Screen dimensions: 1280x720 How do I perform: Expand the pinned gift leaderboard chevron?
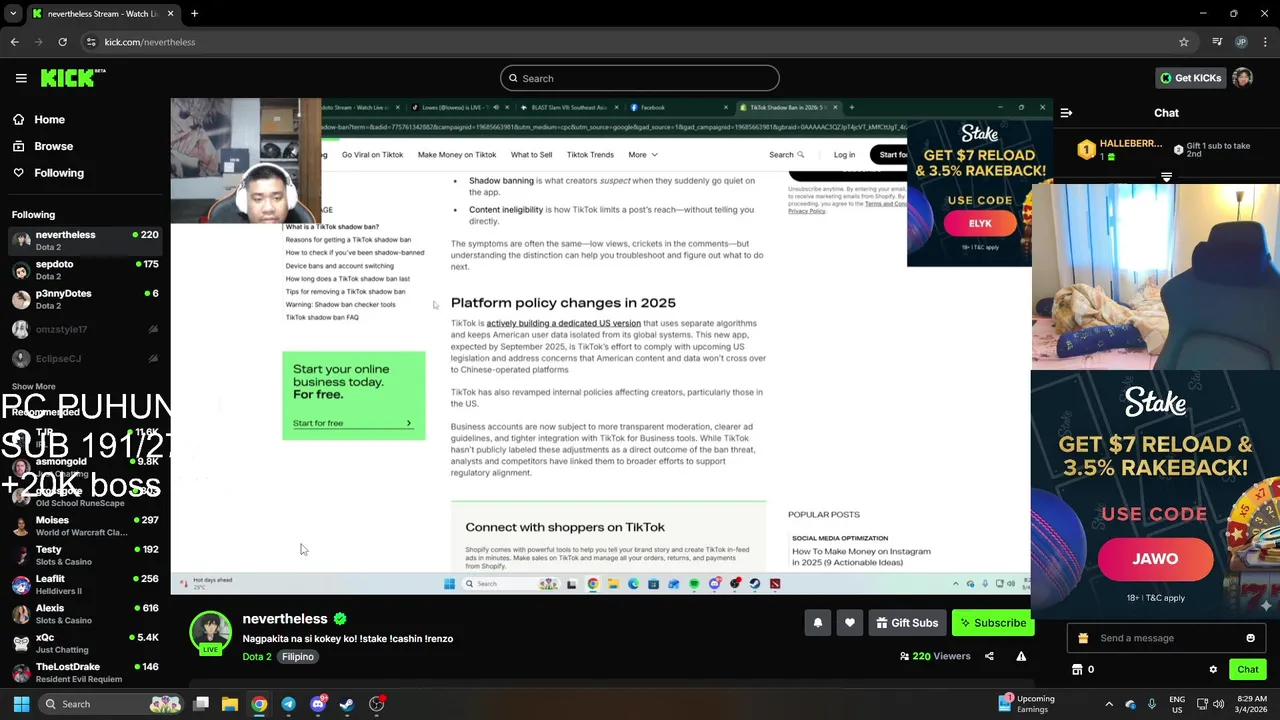click(x=1166, y=177)
